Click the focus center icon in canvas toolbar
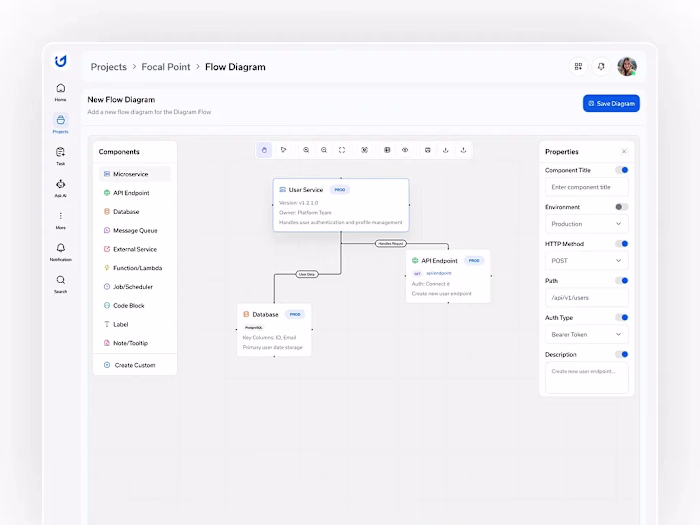 click(365, 150)
